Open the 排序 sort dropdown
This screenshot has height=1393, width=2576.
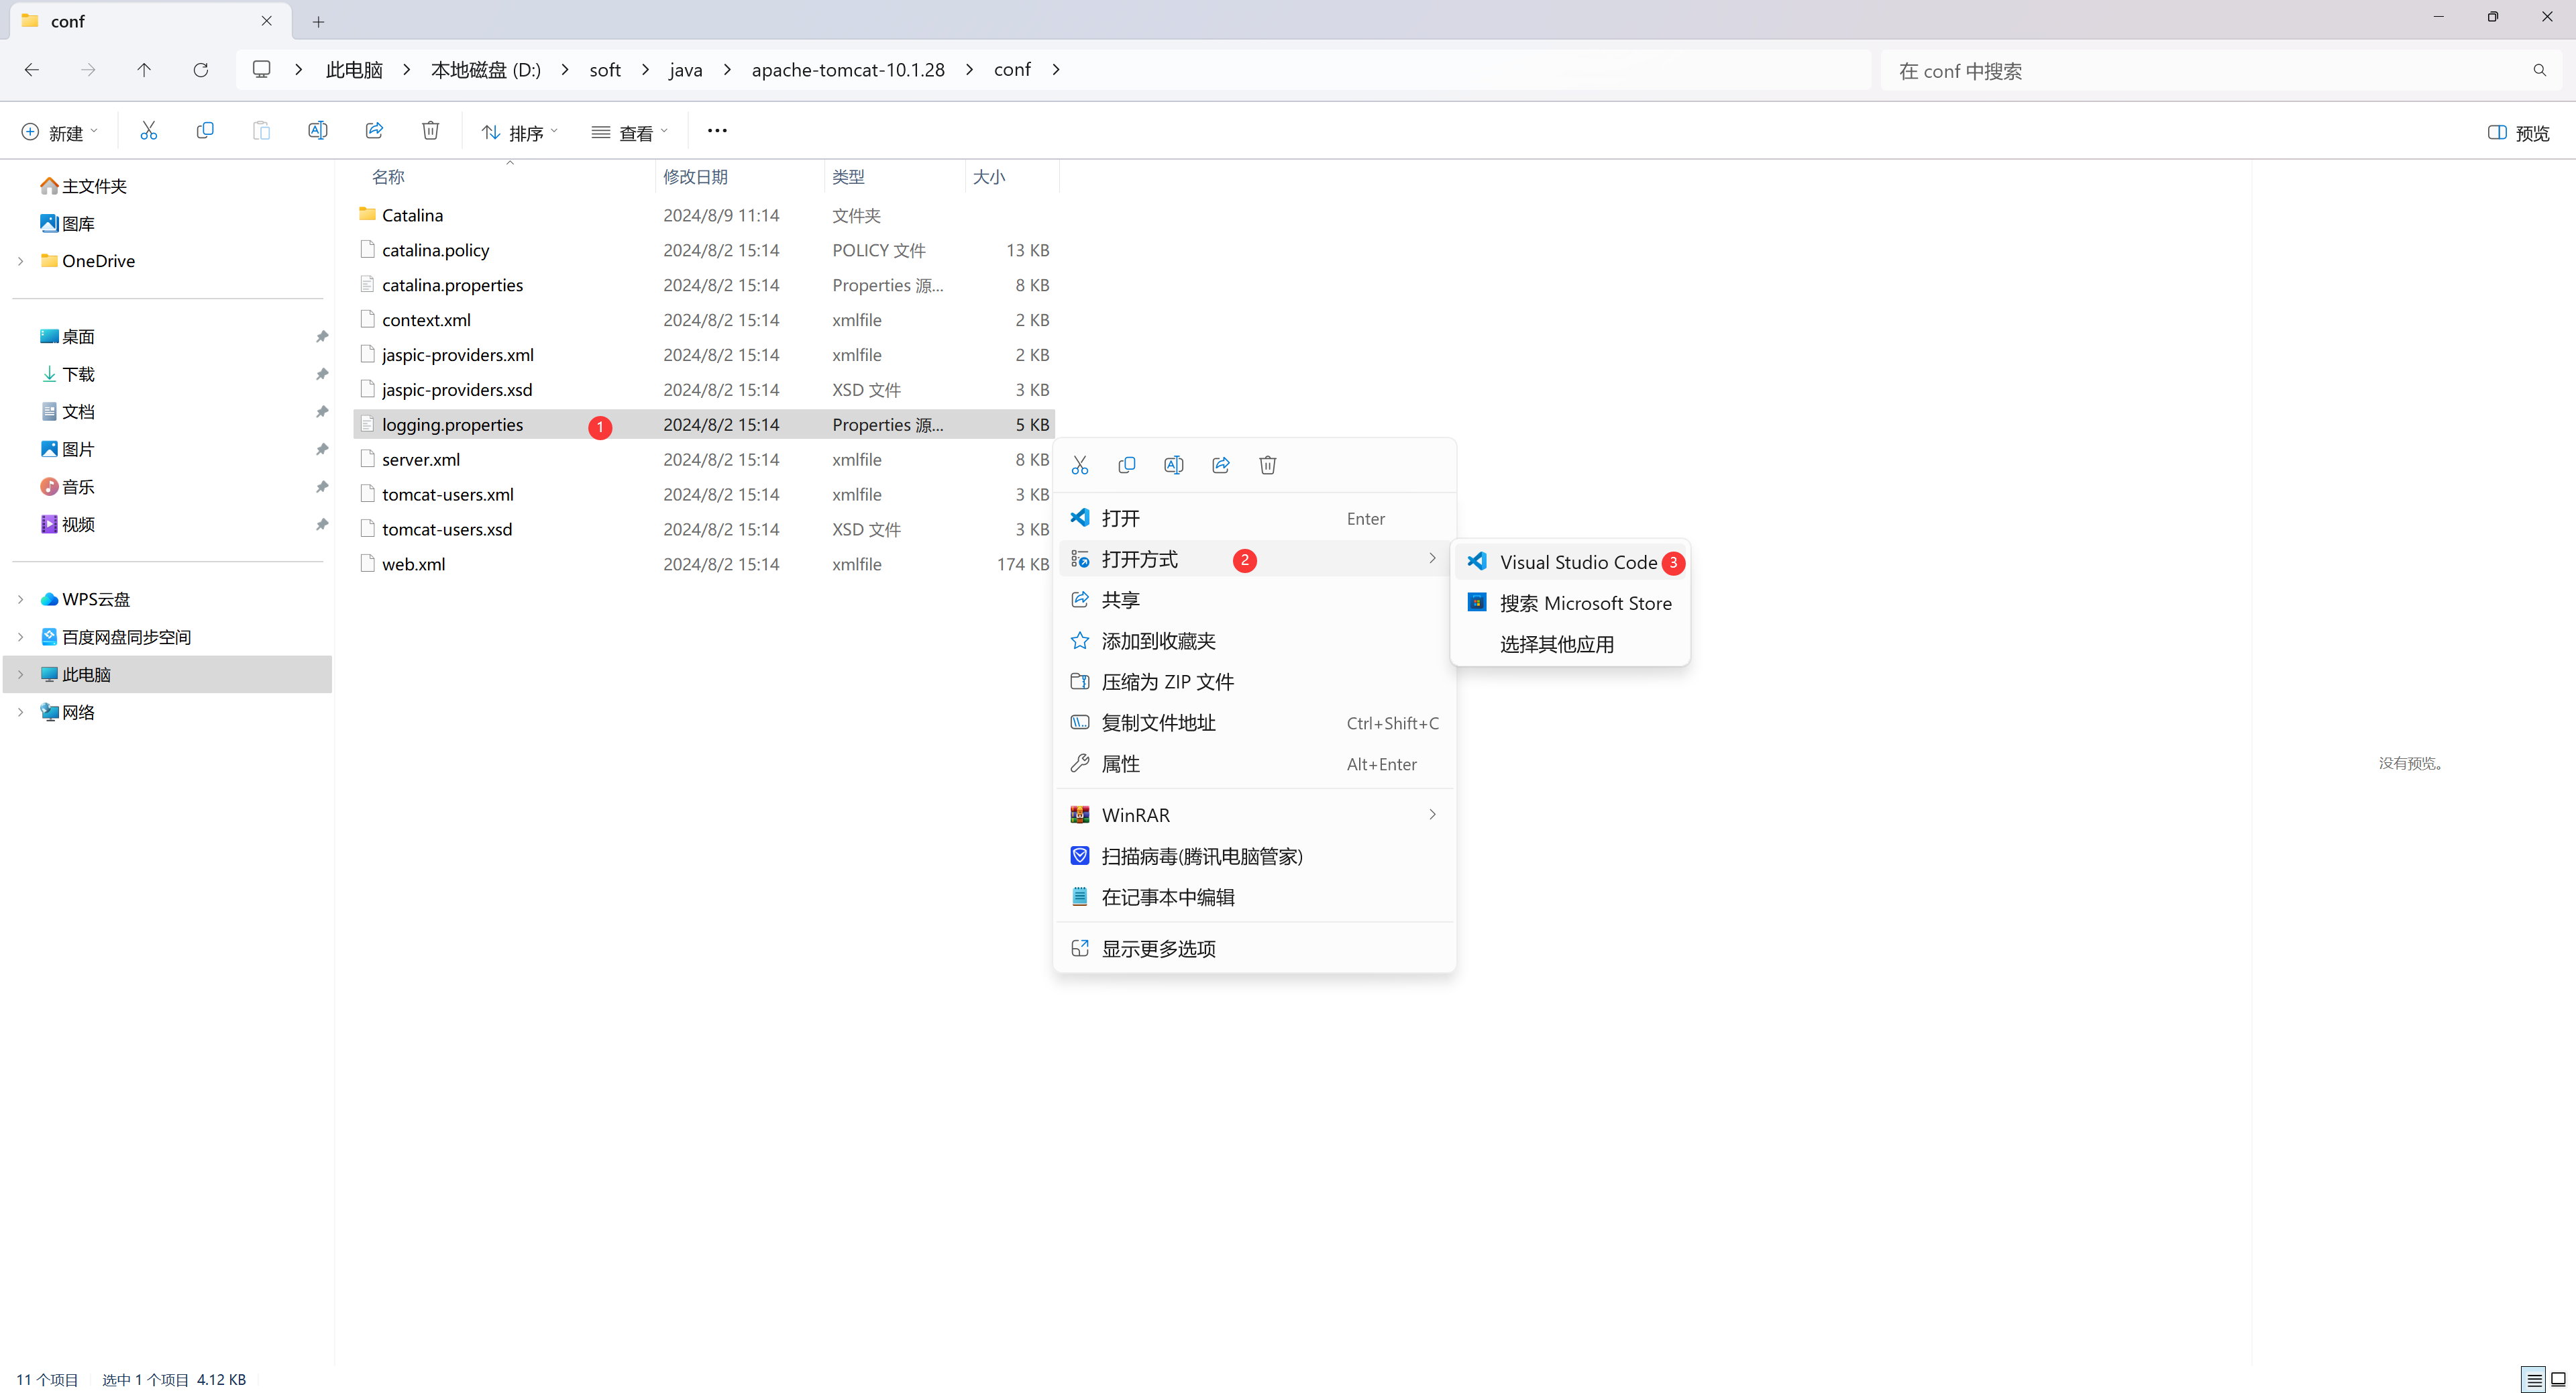[x=519, y=133]
